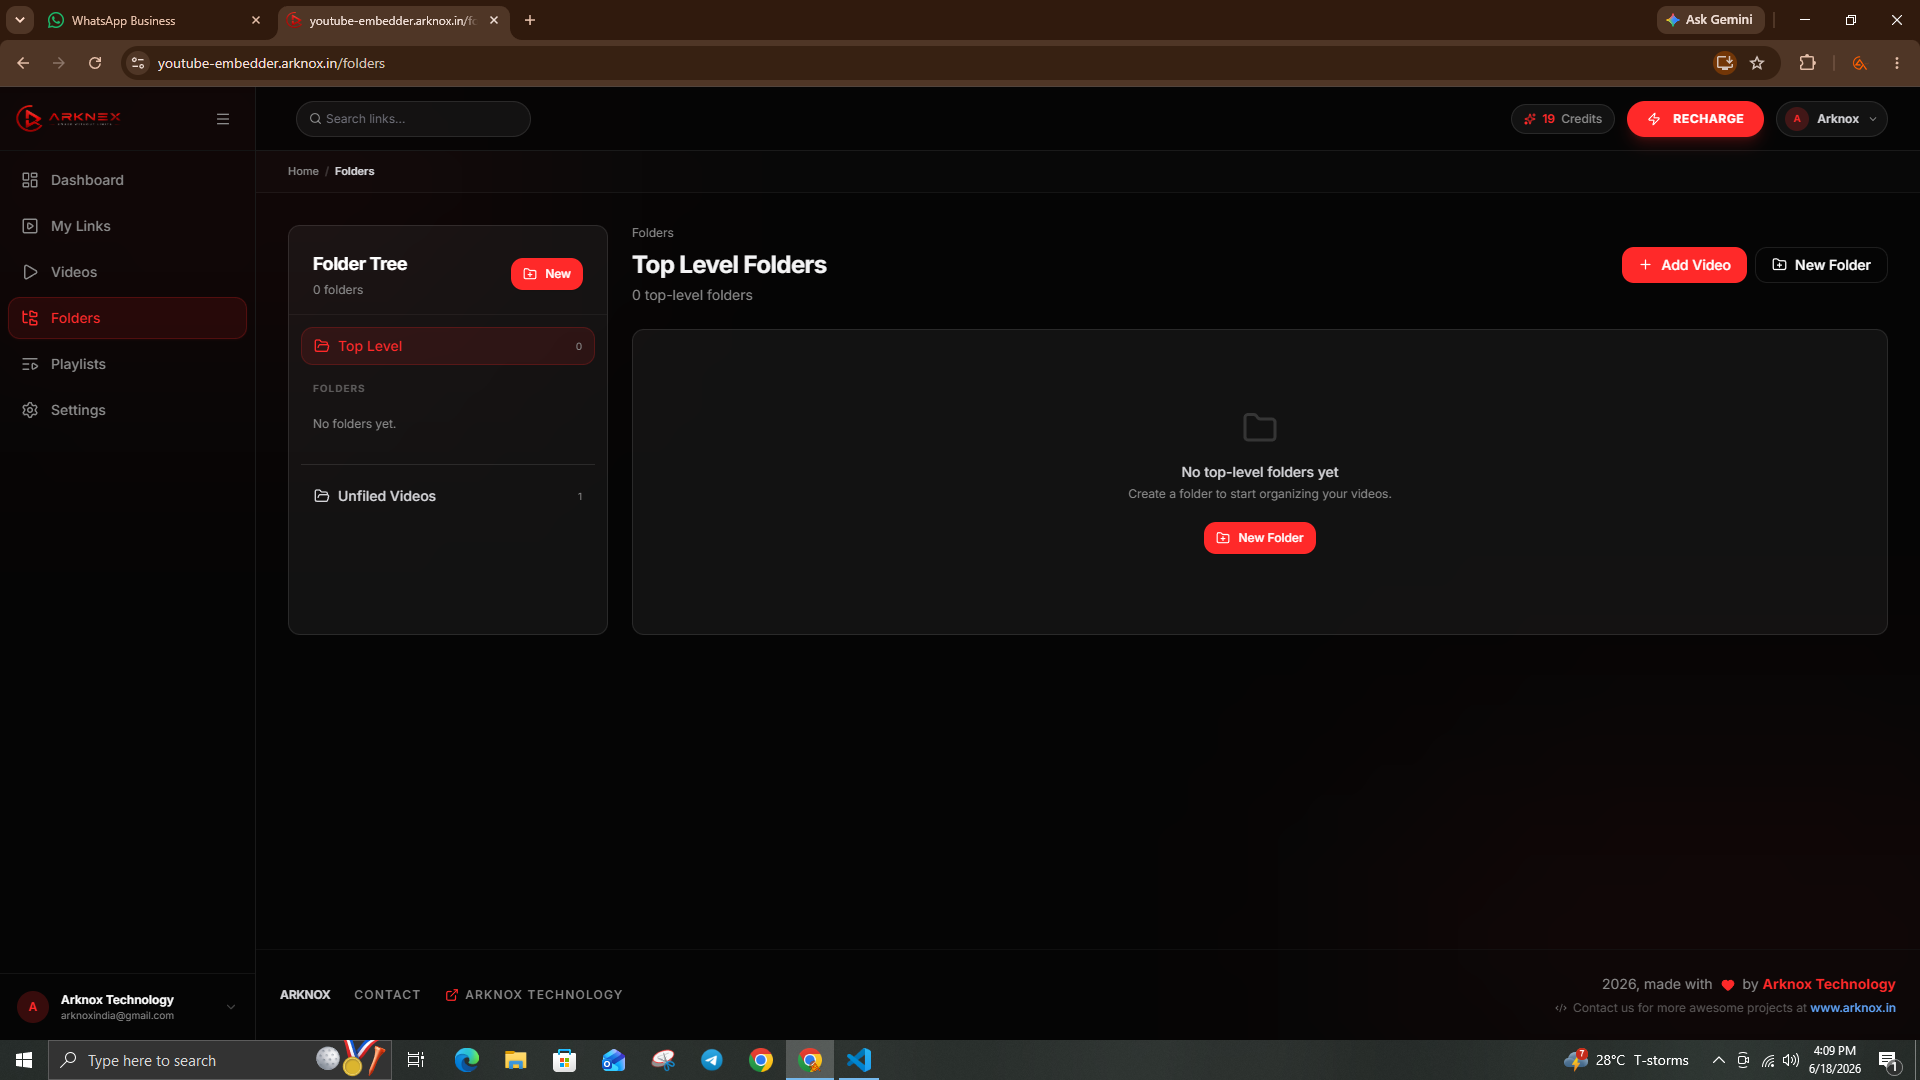The image size is (1920, 1080).
Task: Click the Arknex logo in sidebar
Action: coord(68,118)
